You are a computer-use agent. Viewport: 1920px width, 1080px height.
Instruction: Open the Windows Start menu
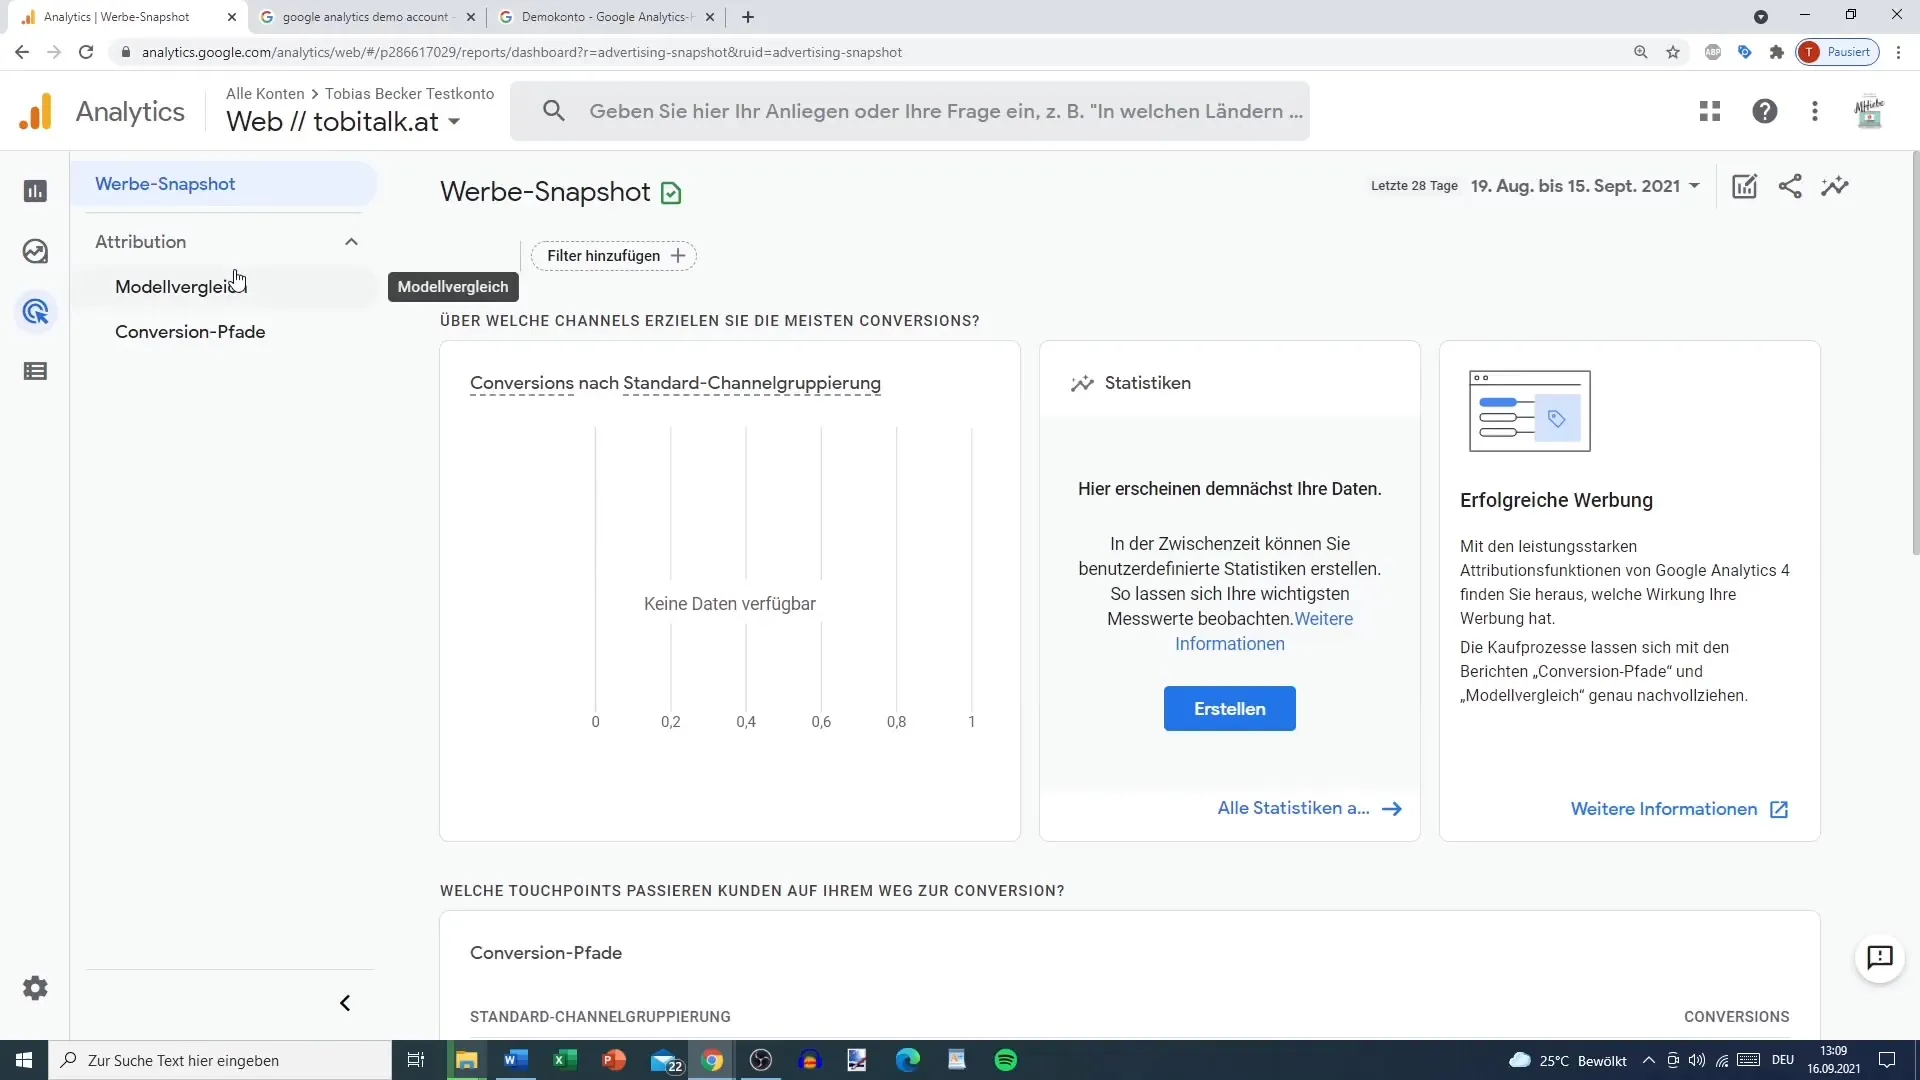pyautogui.click(x=24, y=1060)
